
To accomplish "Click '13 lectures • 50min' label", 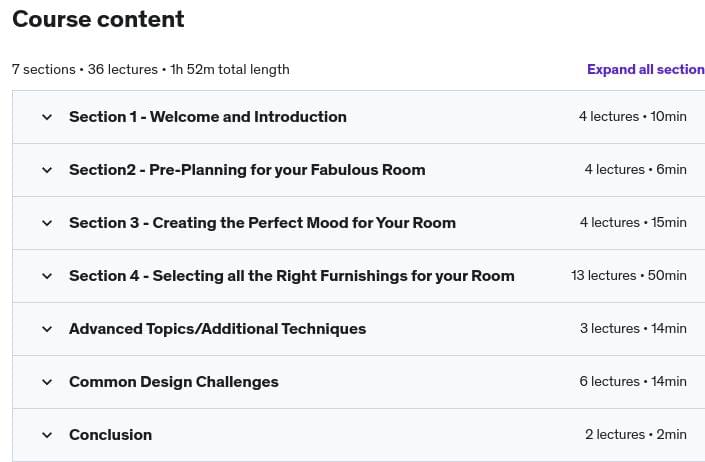I will tap(628, 276).
